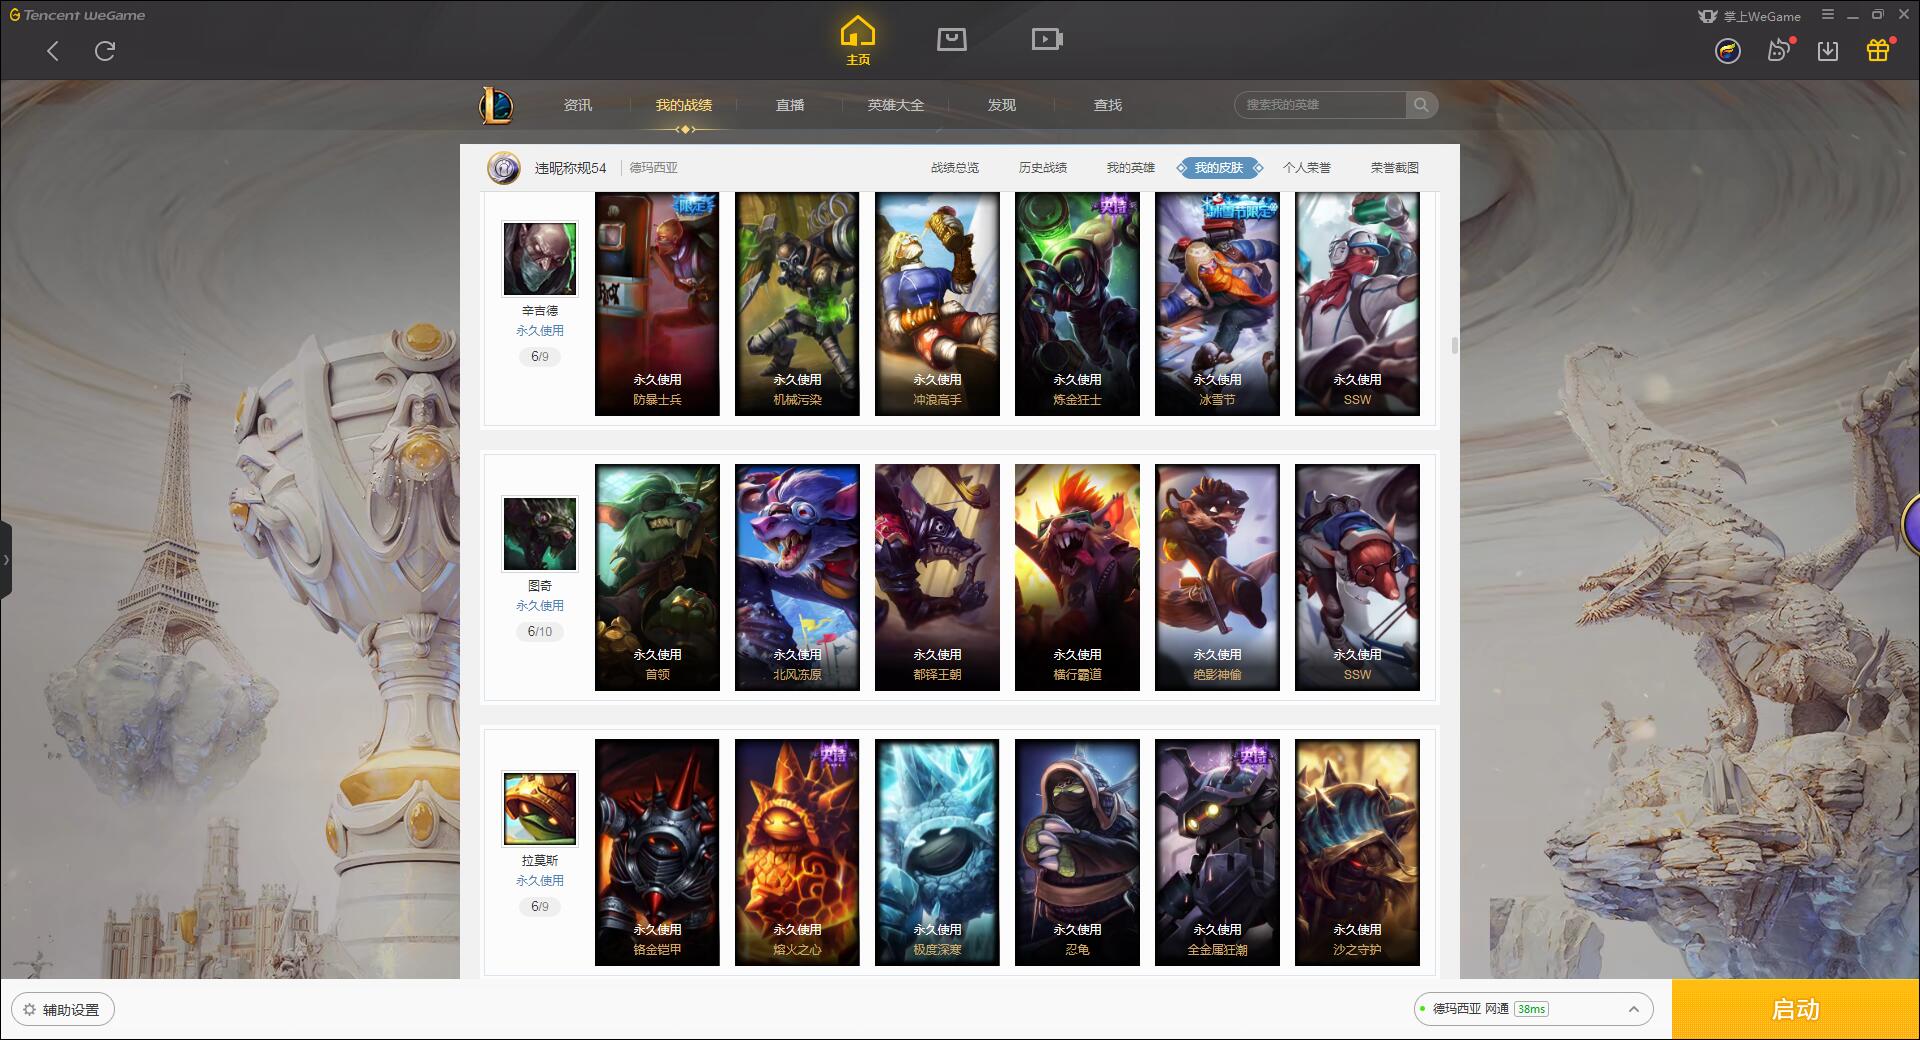The height and width of the screenshot is (1040, 1920).
Task: Switch to the 查找 tab
Action: 1108,105
